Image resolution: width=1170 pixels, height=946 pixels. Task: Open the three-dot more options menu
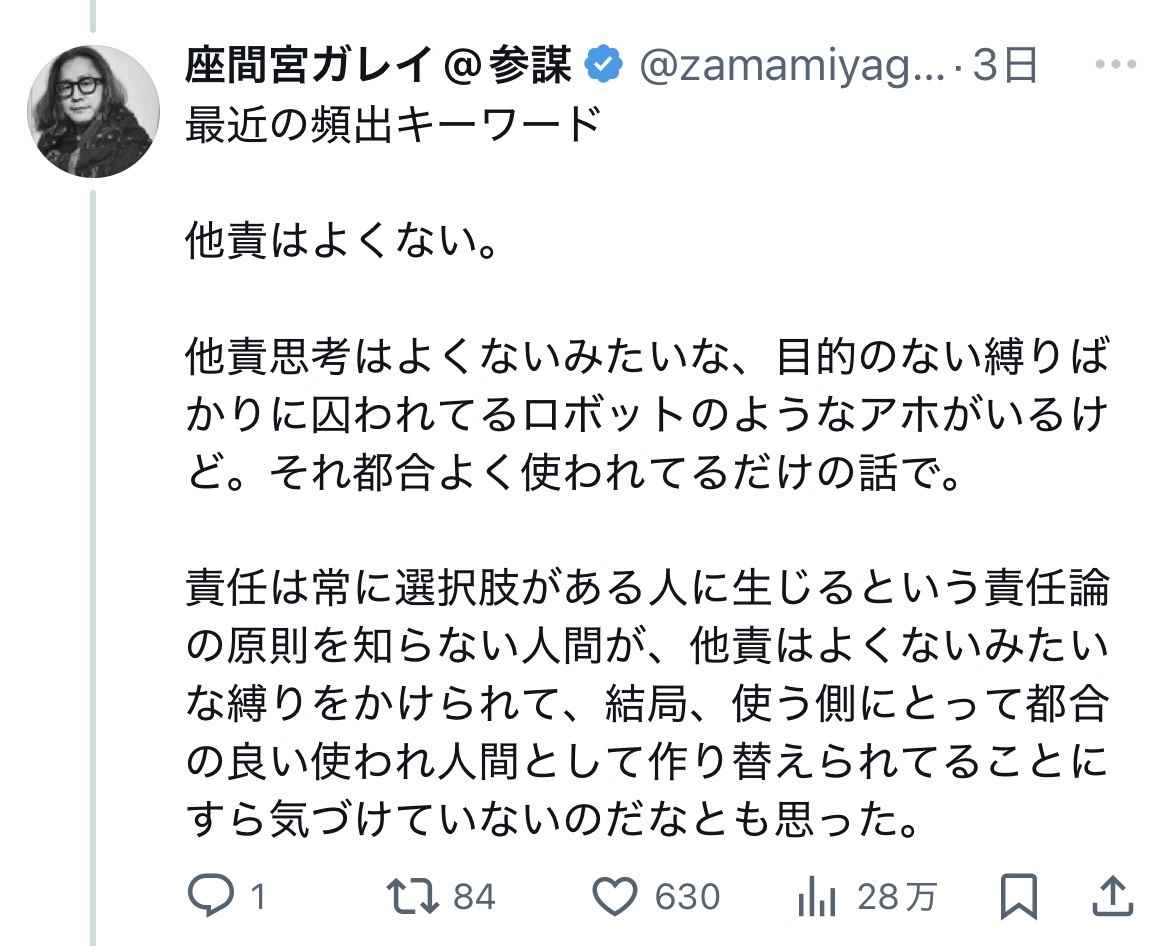point(1116,67)
